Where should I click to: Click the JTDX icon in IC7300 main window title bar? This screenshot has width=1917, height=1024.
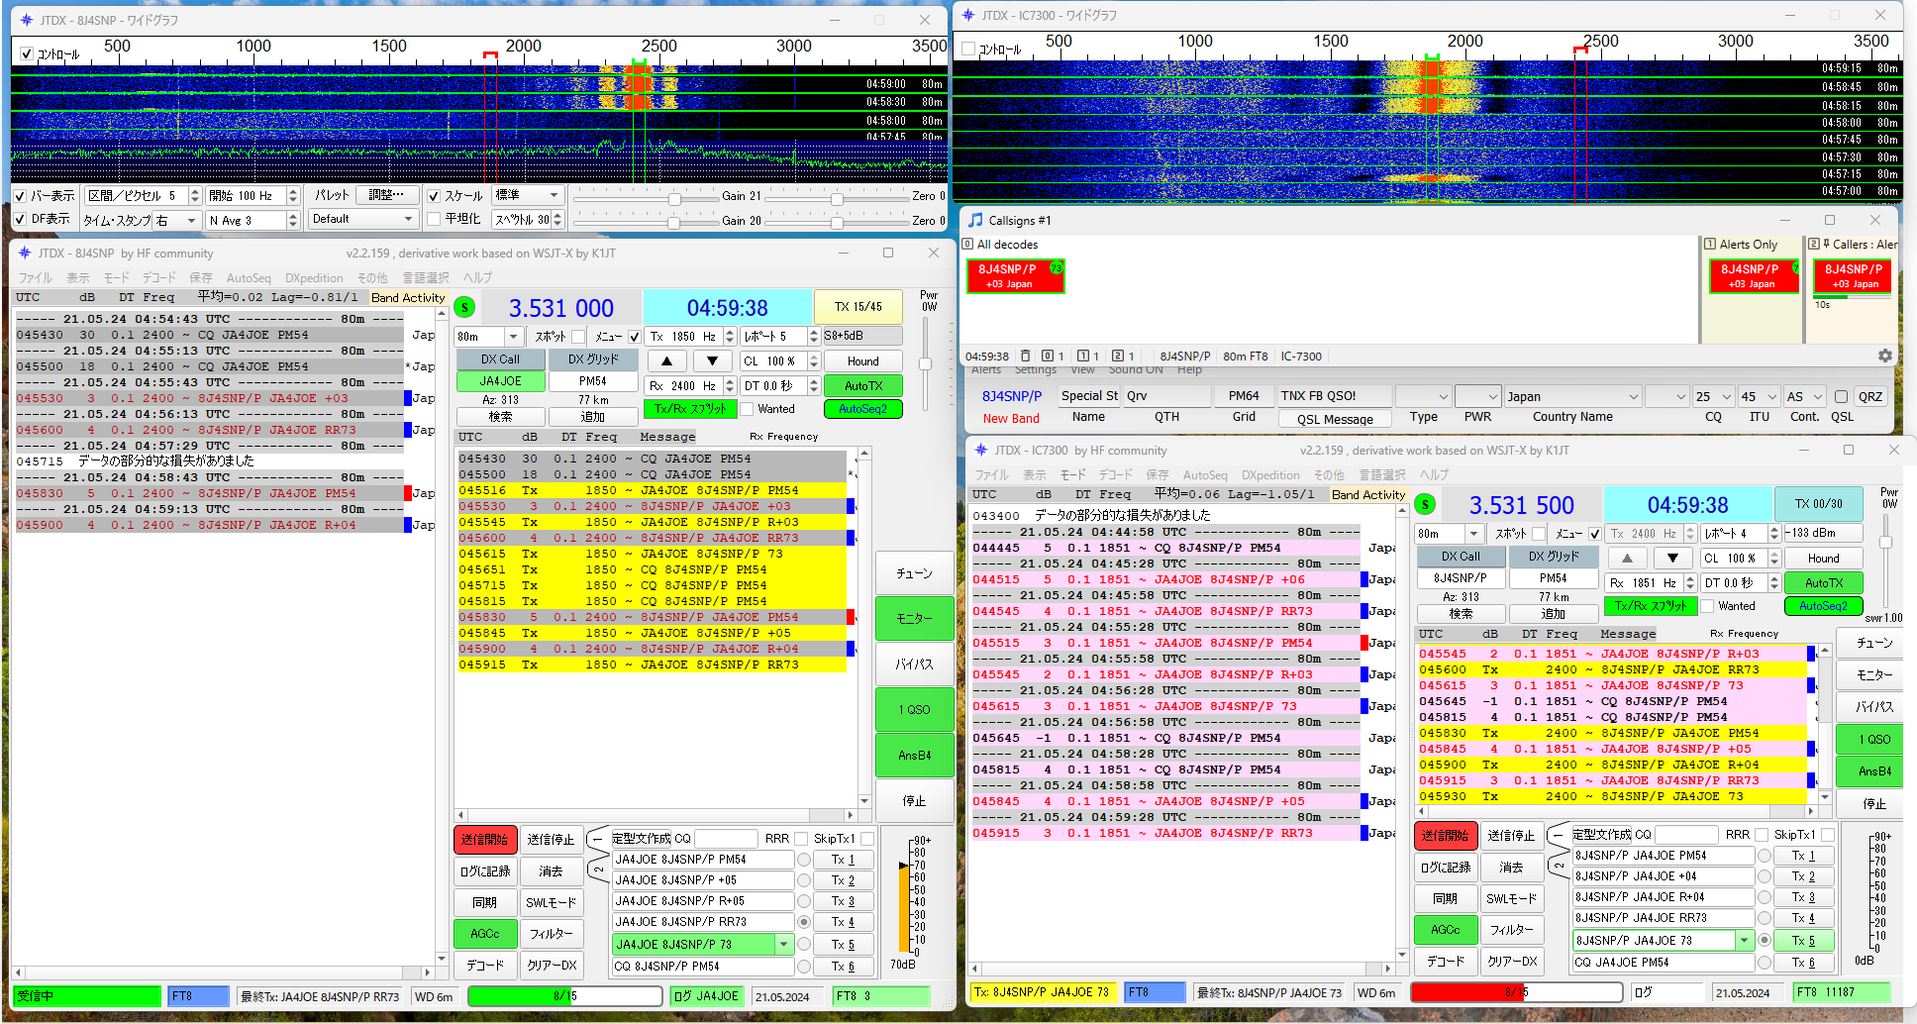(981, 450)
